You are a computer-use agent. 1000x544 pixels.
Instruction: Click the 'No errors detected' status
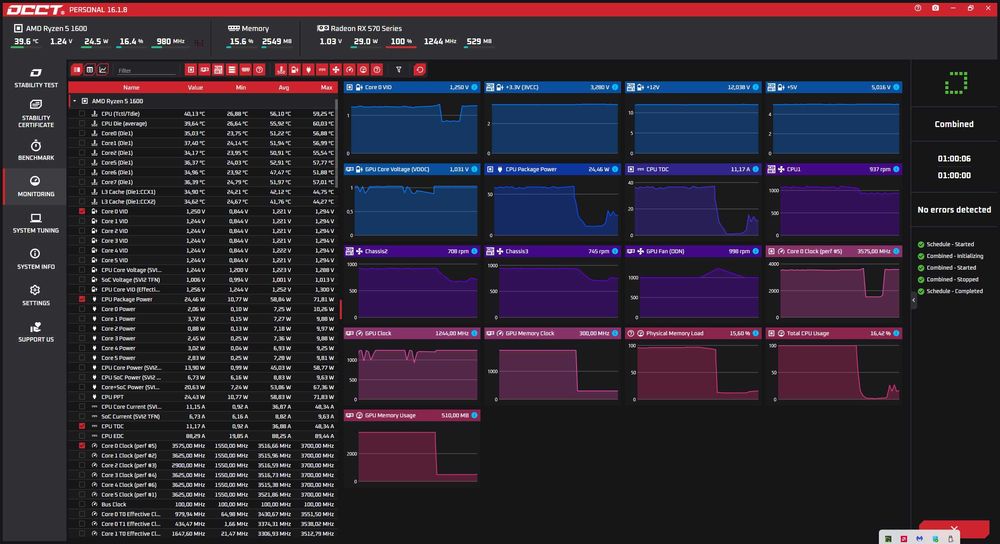coord(953,210)
